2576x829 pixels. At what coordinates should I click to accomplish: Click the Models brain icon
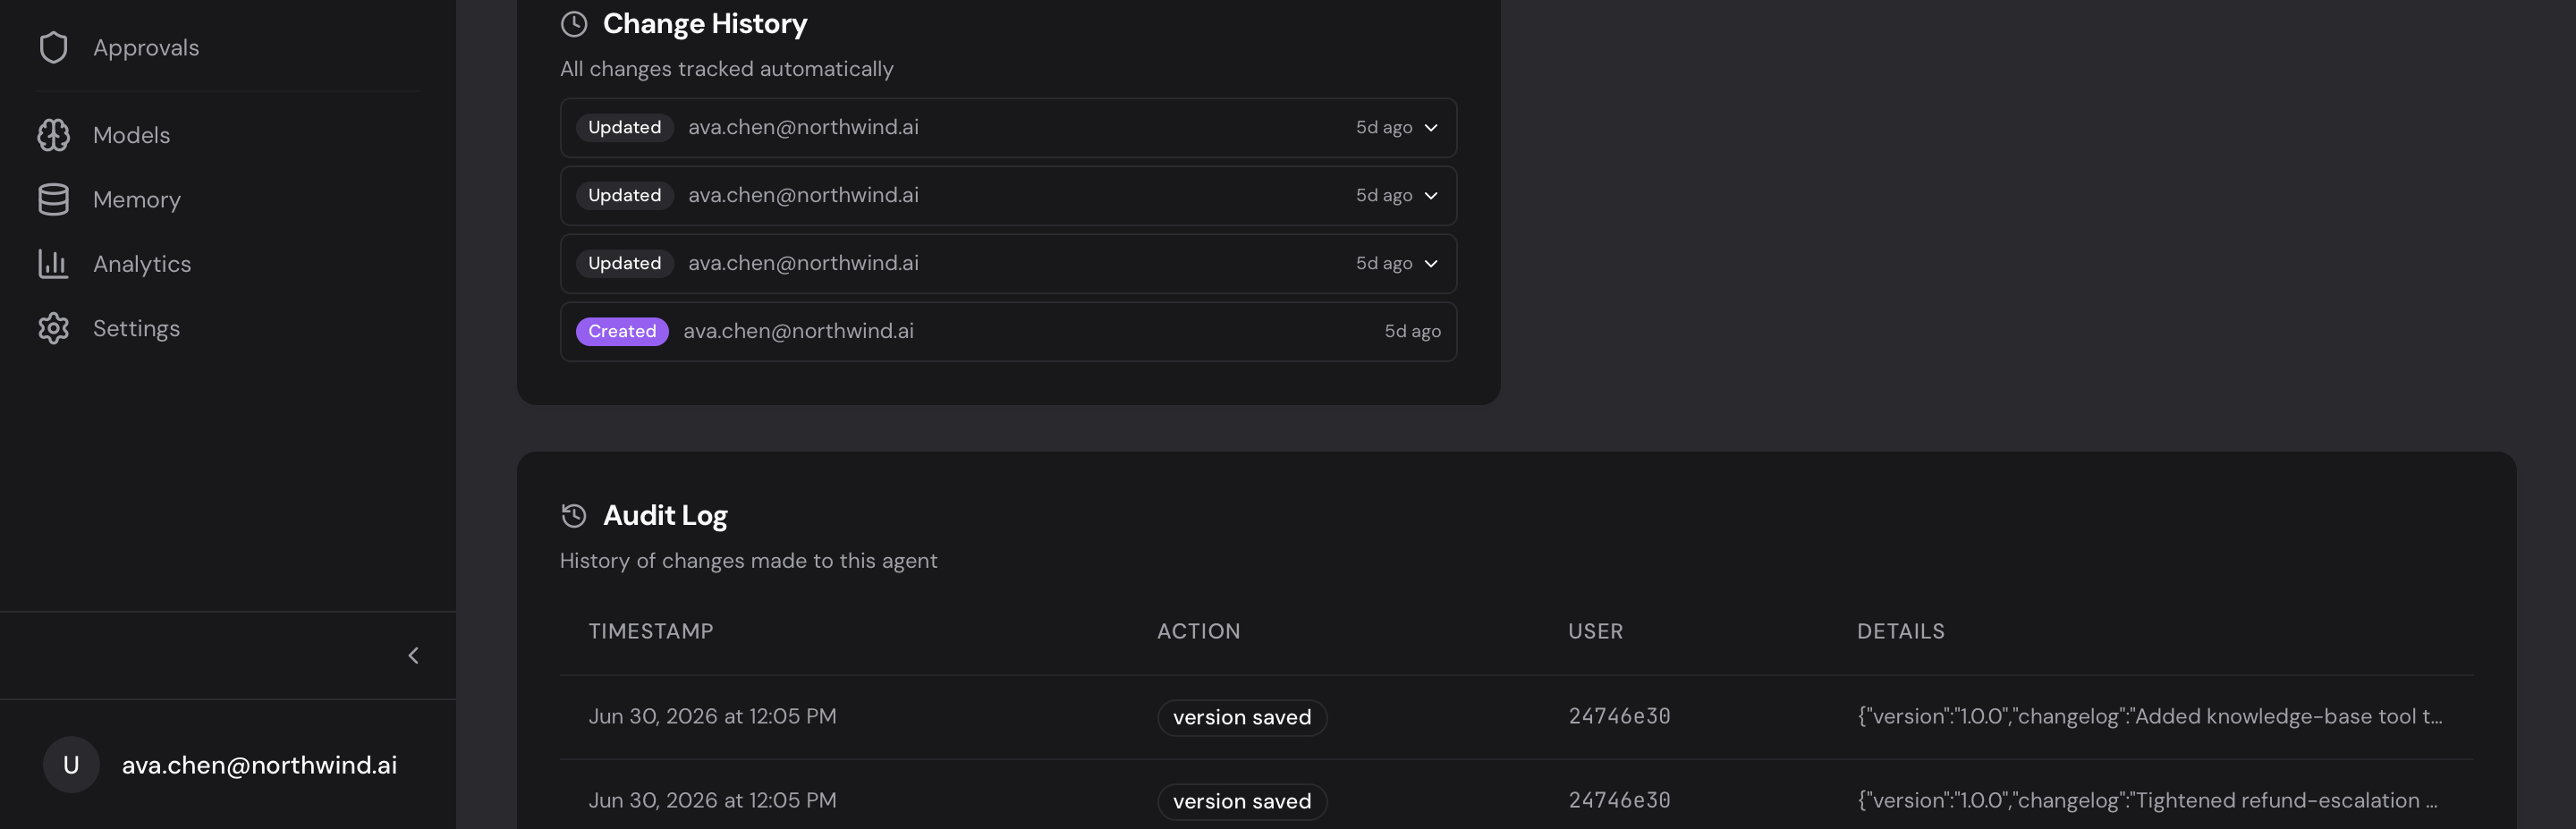53,135
